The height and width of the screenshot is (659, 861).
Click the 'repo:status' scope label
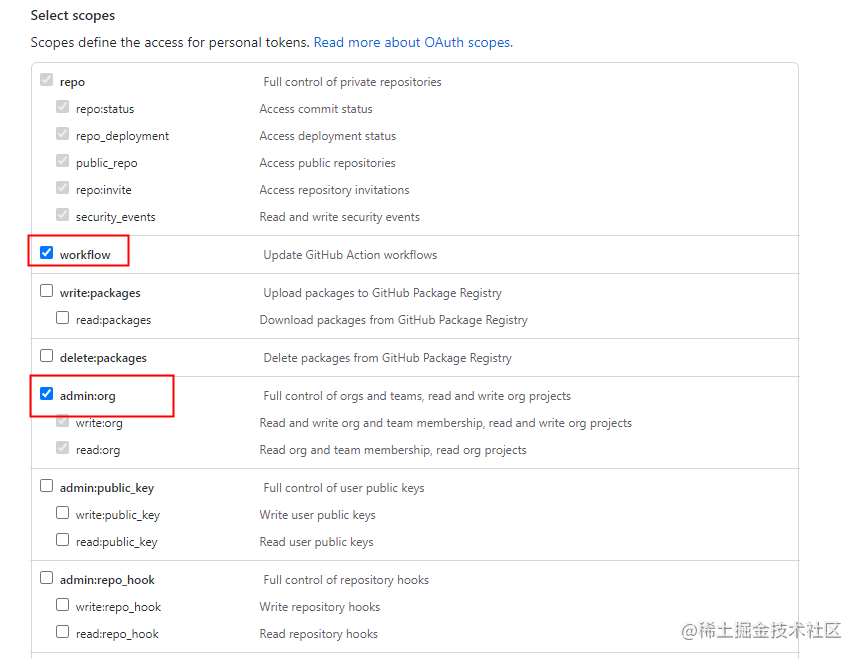105,109
